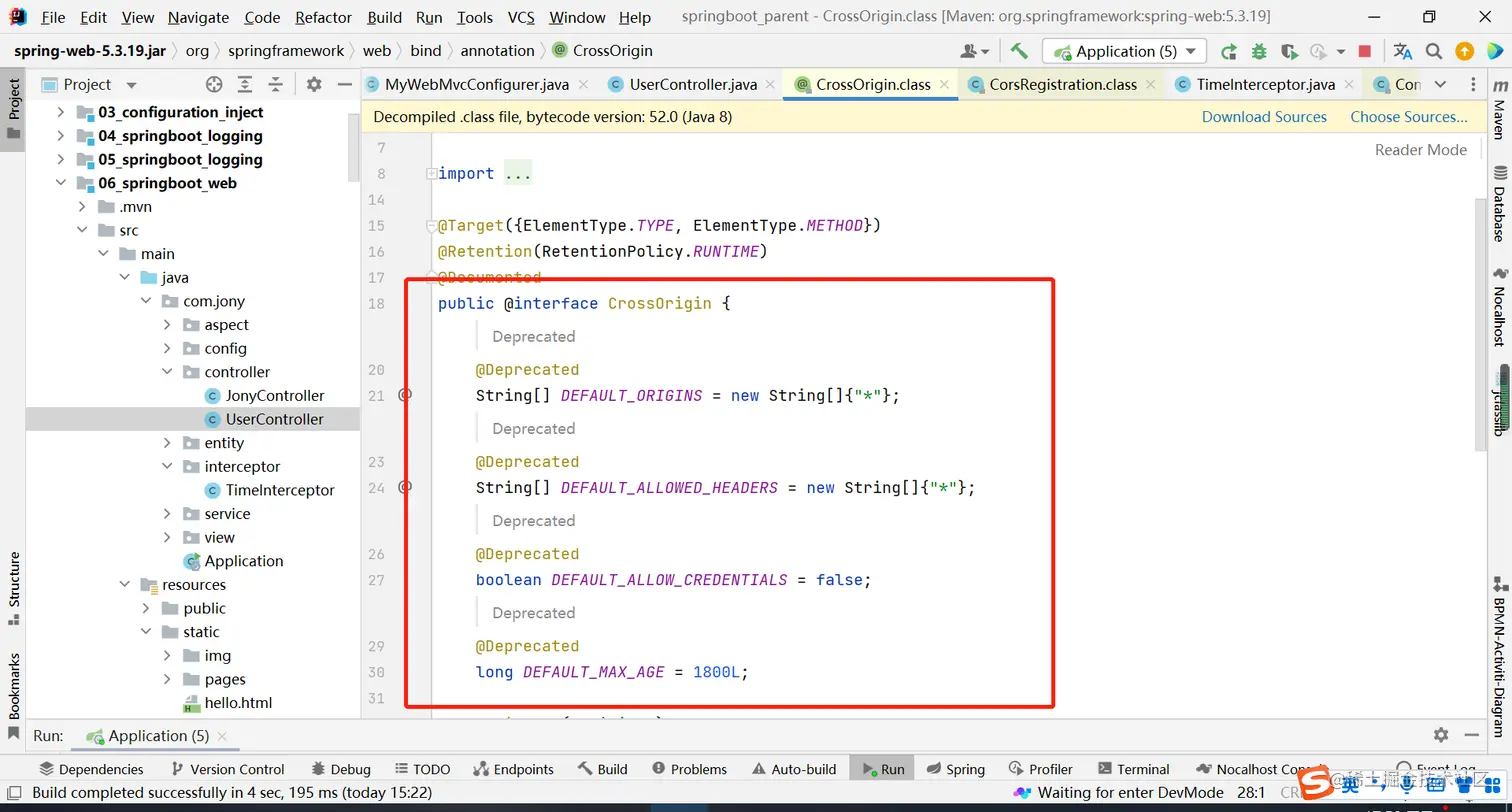This screenshot has width=1512, height=812.
Task: Expand the service package
Action: pos(167,514)
